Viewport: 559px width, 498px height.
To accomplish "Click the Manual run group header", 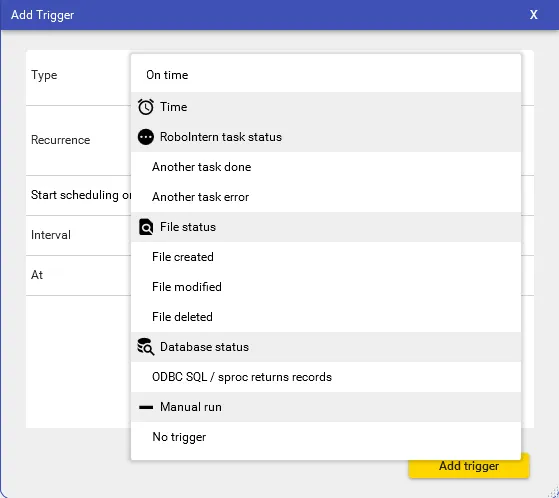I will pyautogui.click(x=326, y=407).
